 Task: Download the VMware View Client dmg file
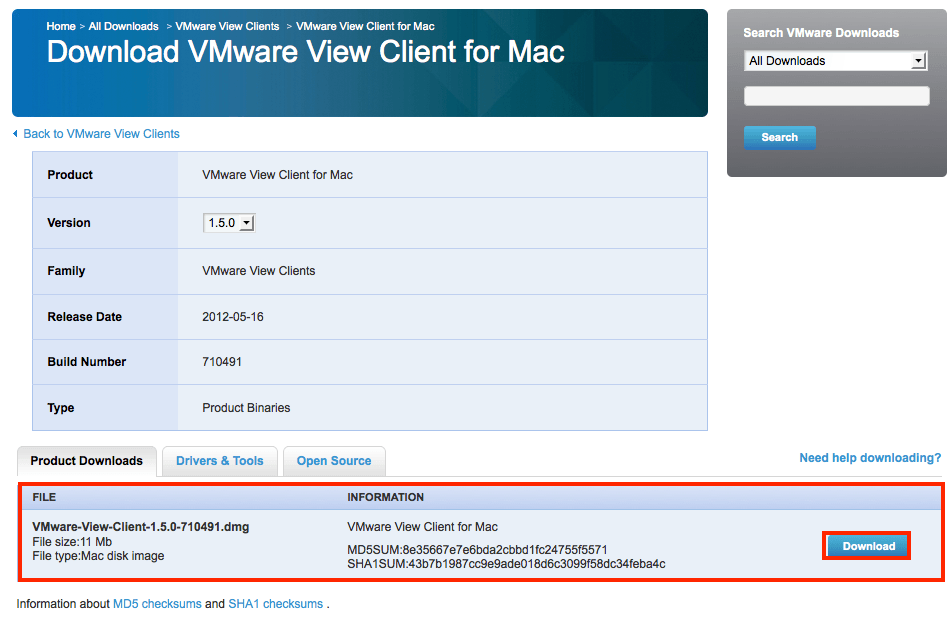pos(868,546)
